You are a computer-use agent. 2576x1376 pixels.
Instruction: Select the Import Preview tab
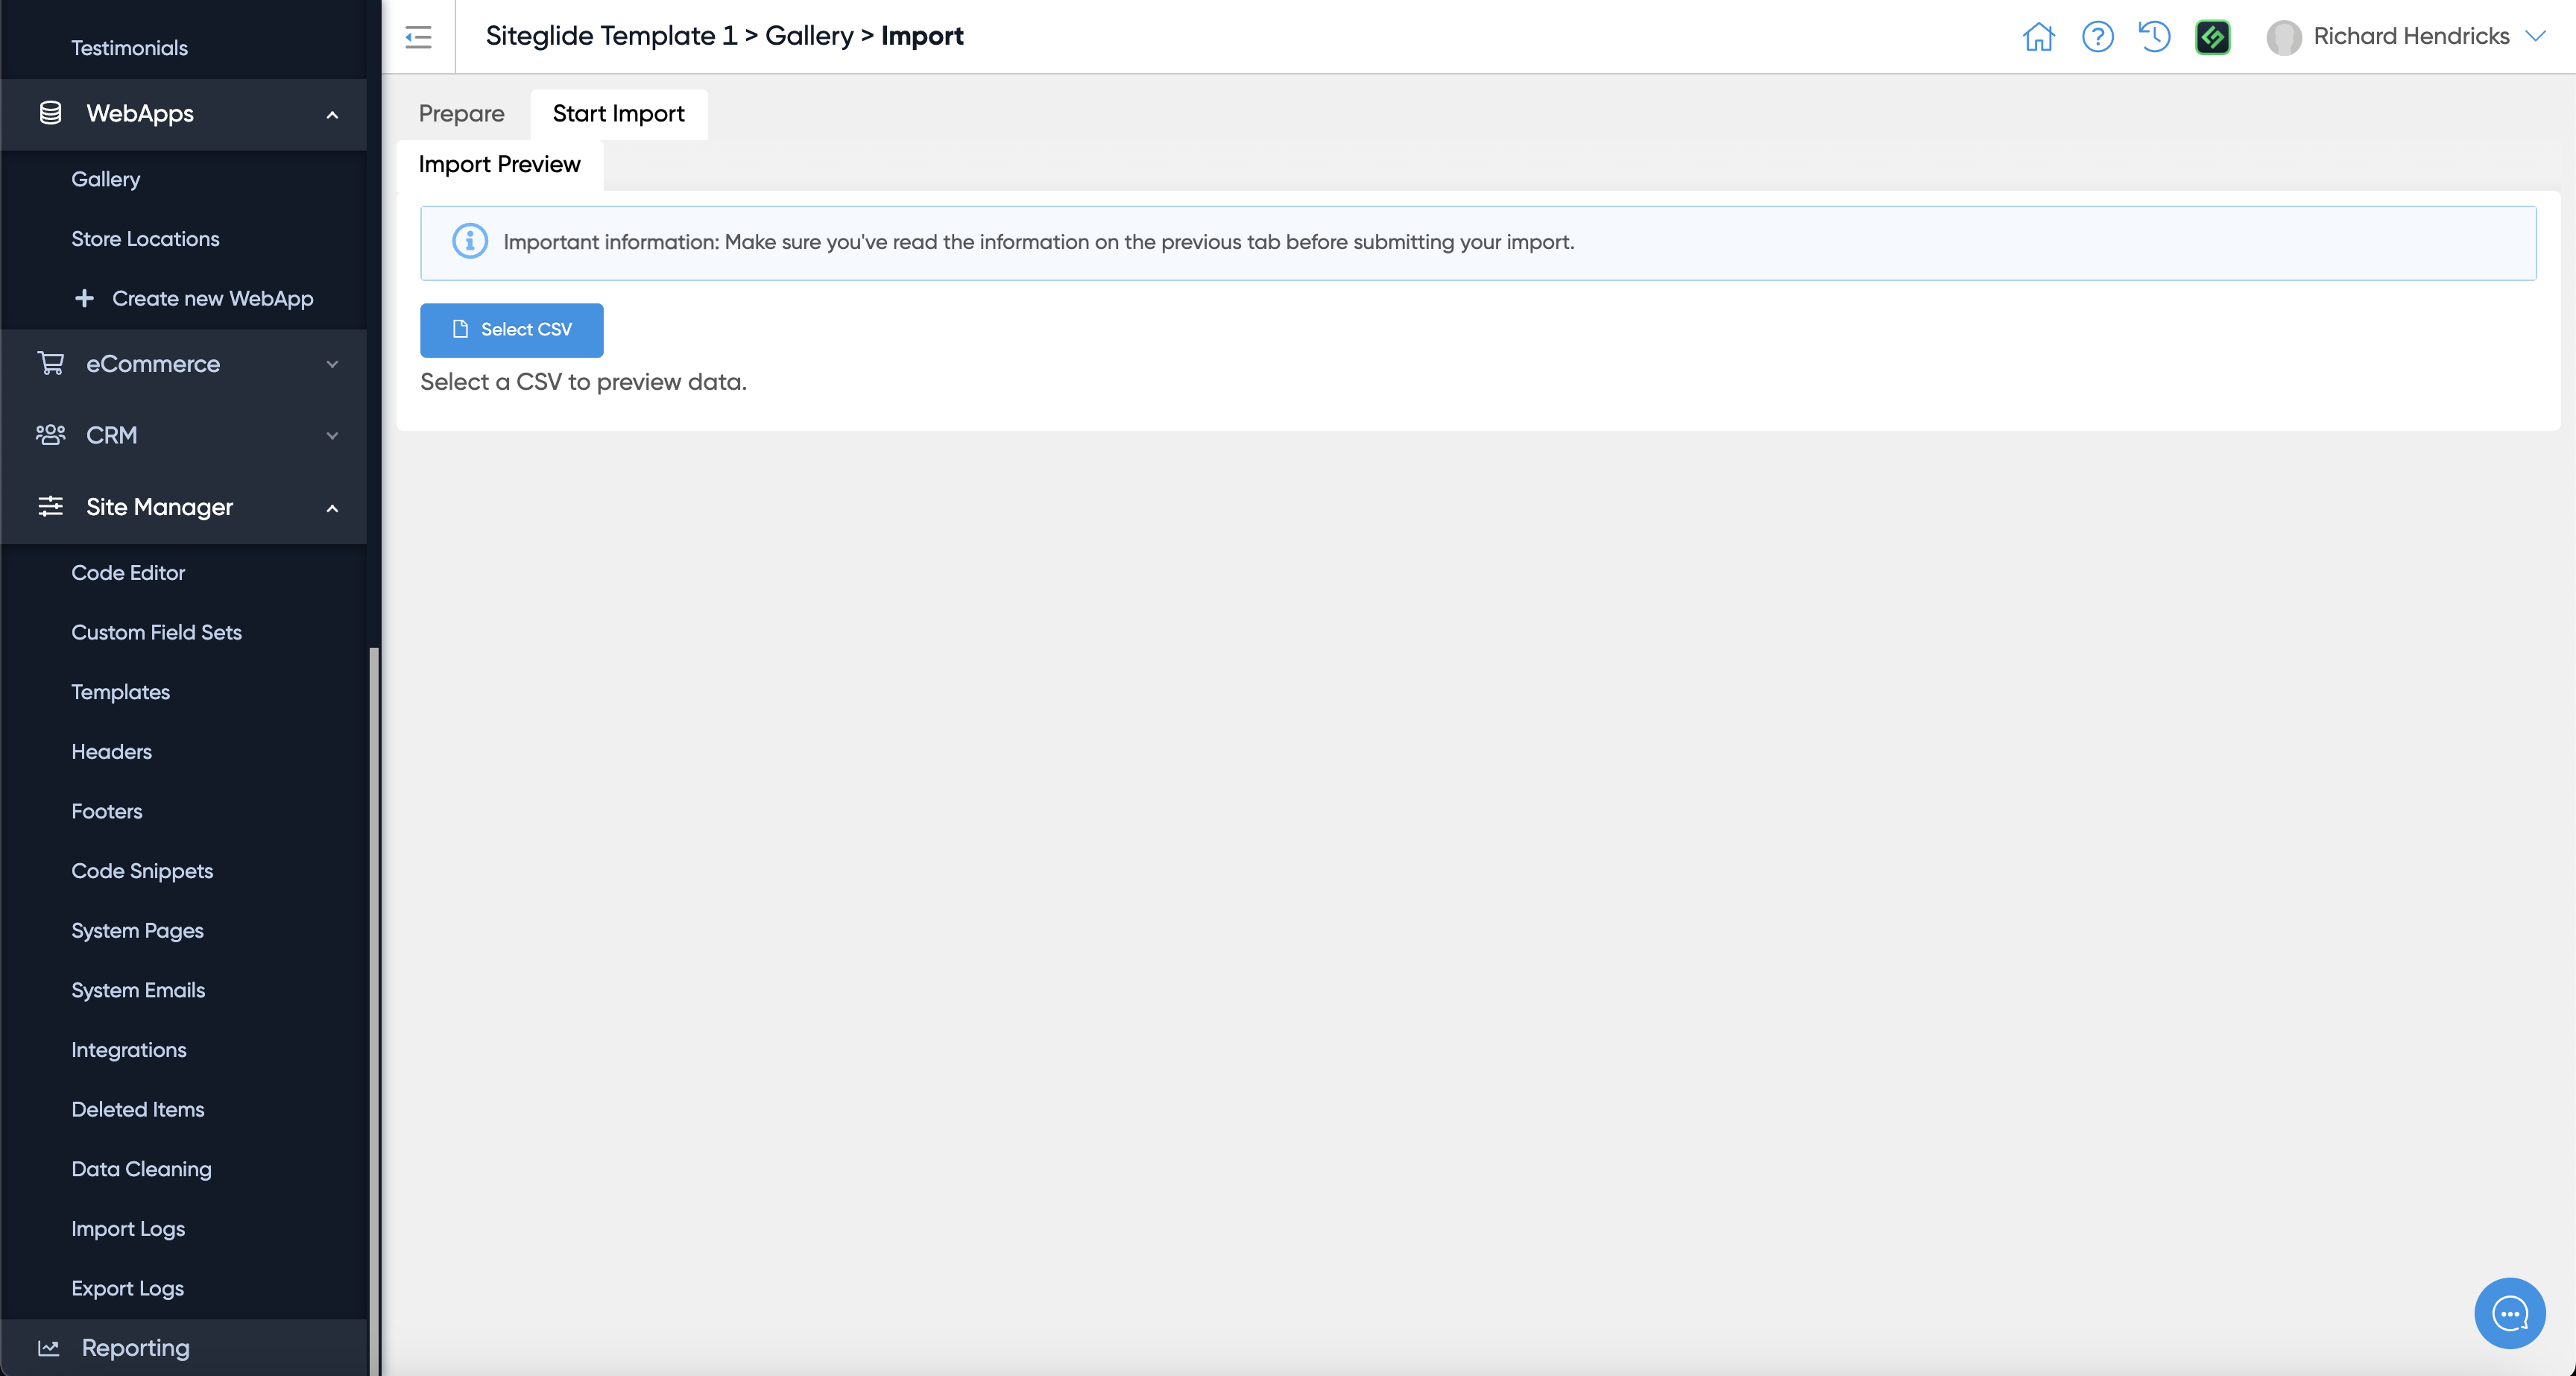499,165
